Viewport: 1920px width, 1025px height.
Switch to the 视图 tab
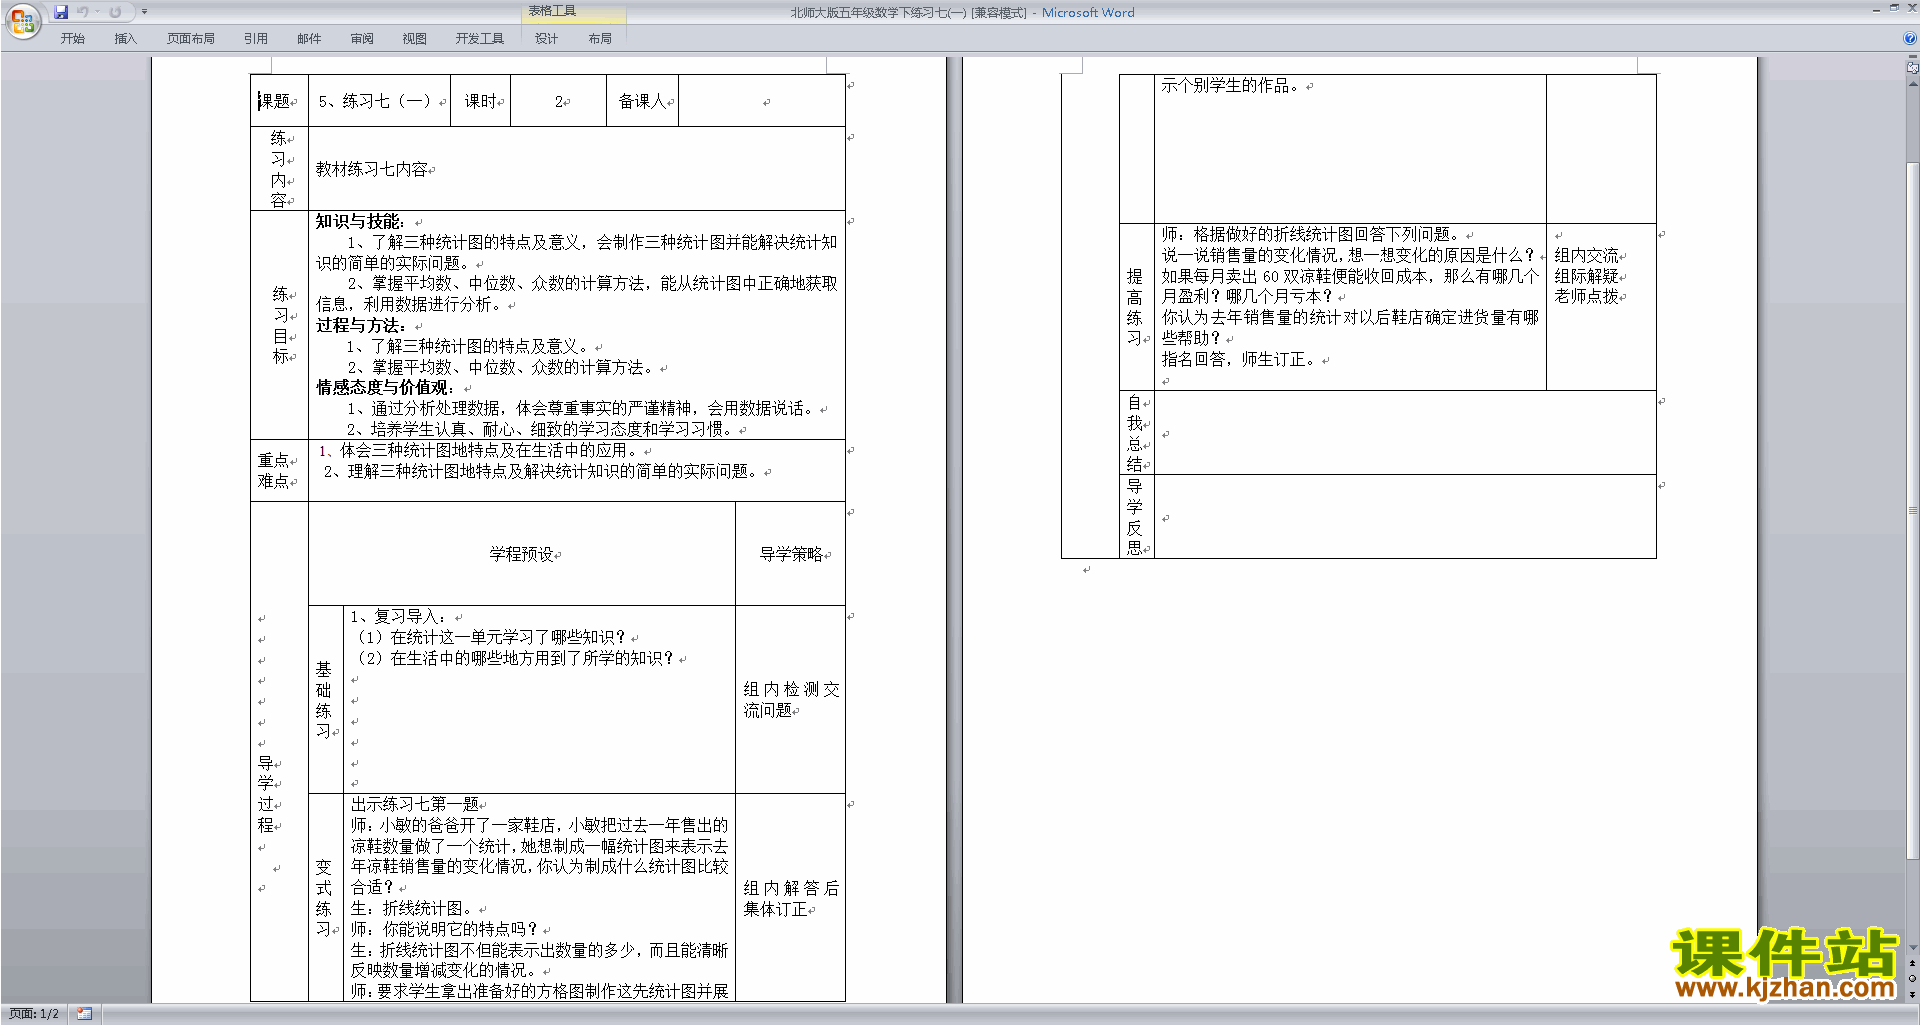pos(415,39)
